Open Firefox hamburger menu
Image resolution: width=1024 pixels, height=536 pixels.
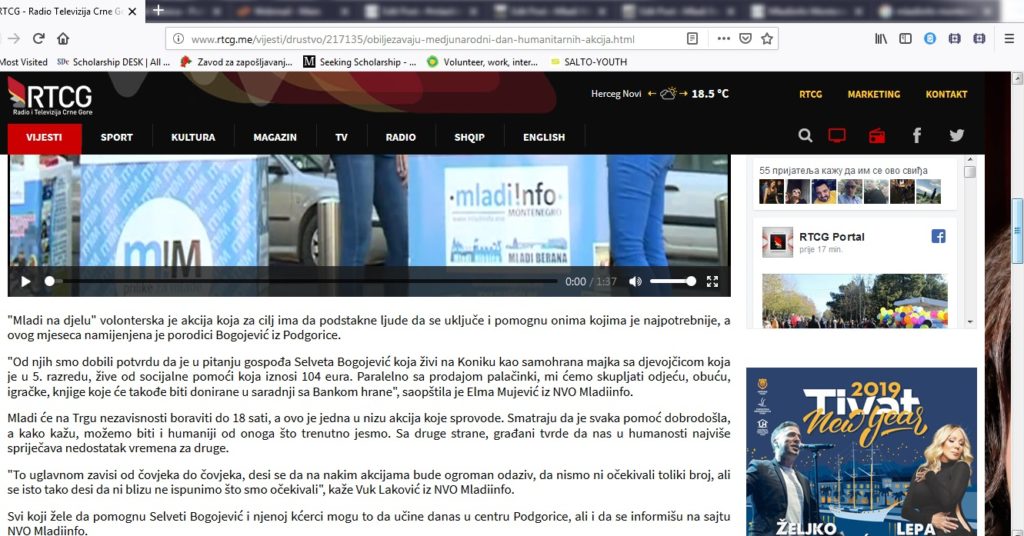[x=1010, y=39]
